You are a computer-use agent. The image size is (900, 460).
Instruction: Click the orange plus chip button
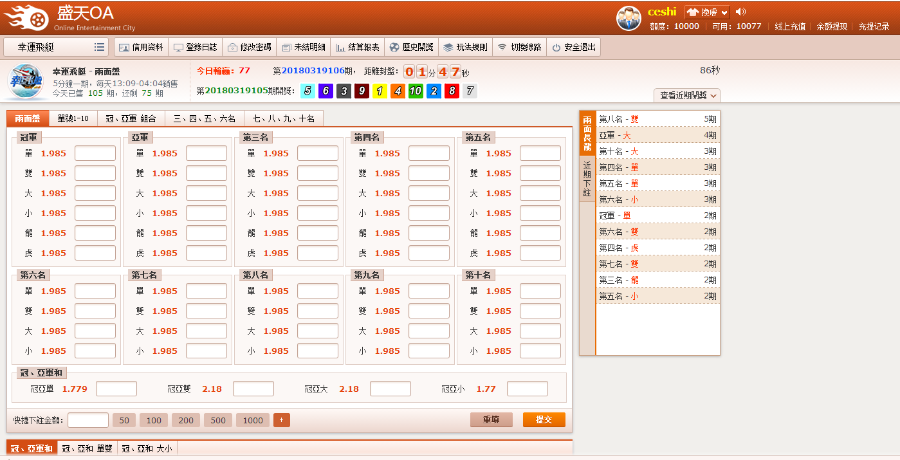coord(281,420)
